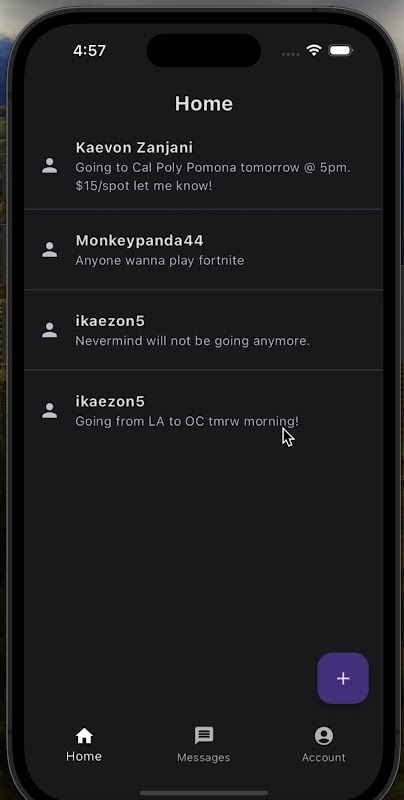Click the Home title header
This screenshot has height=800, width=404.
coord(204,104)
